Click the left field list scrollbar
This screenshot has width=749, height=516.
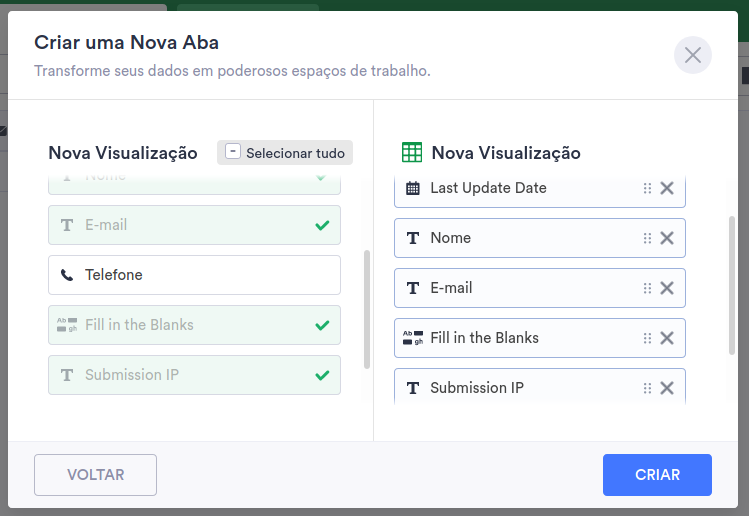(366, 310)
